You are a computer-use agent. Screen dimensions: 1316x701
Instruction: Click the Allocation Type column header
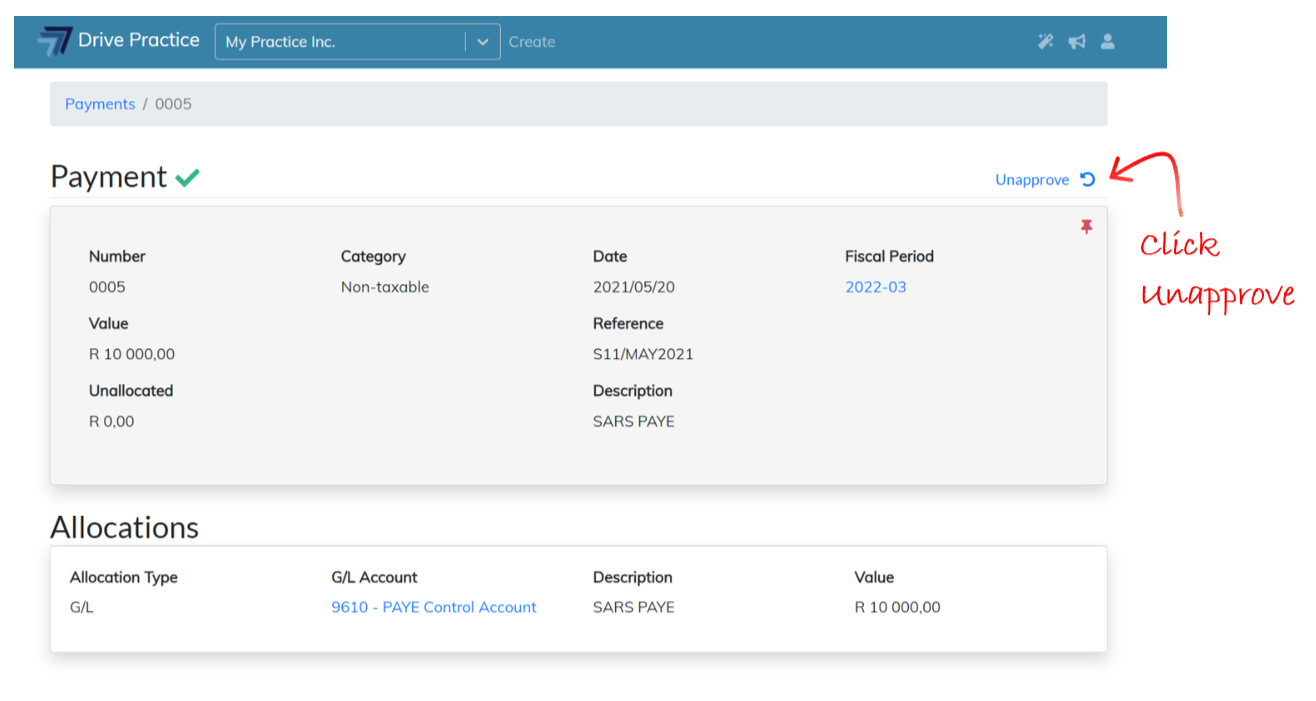click(124, 577)
